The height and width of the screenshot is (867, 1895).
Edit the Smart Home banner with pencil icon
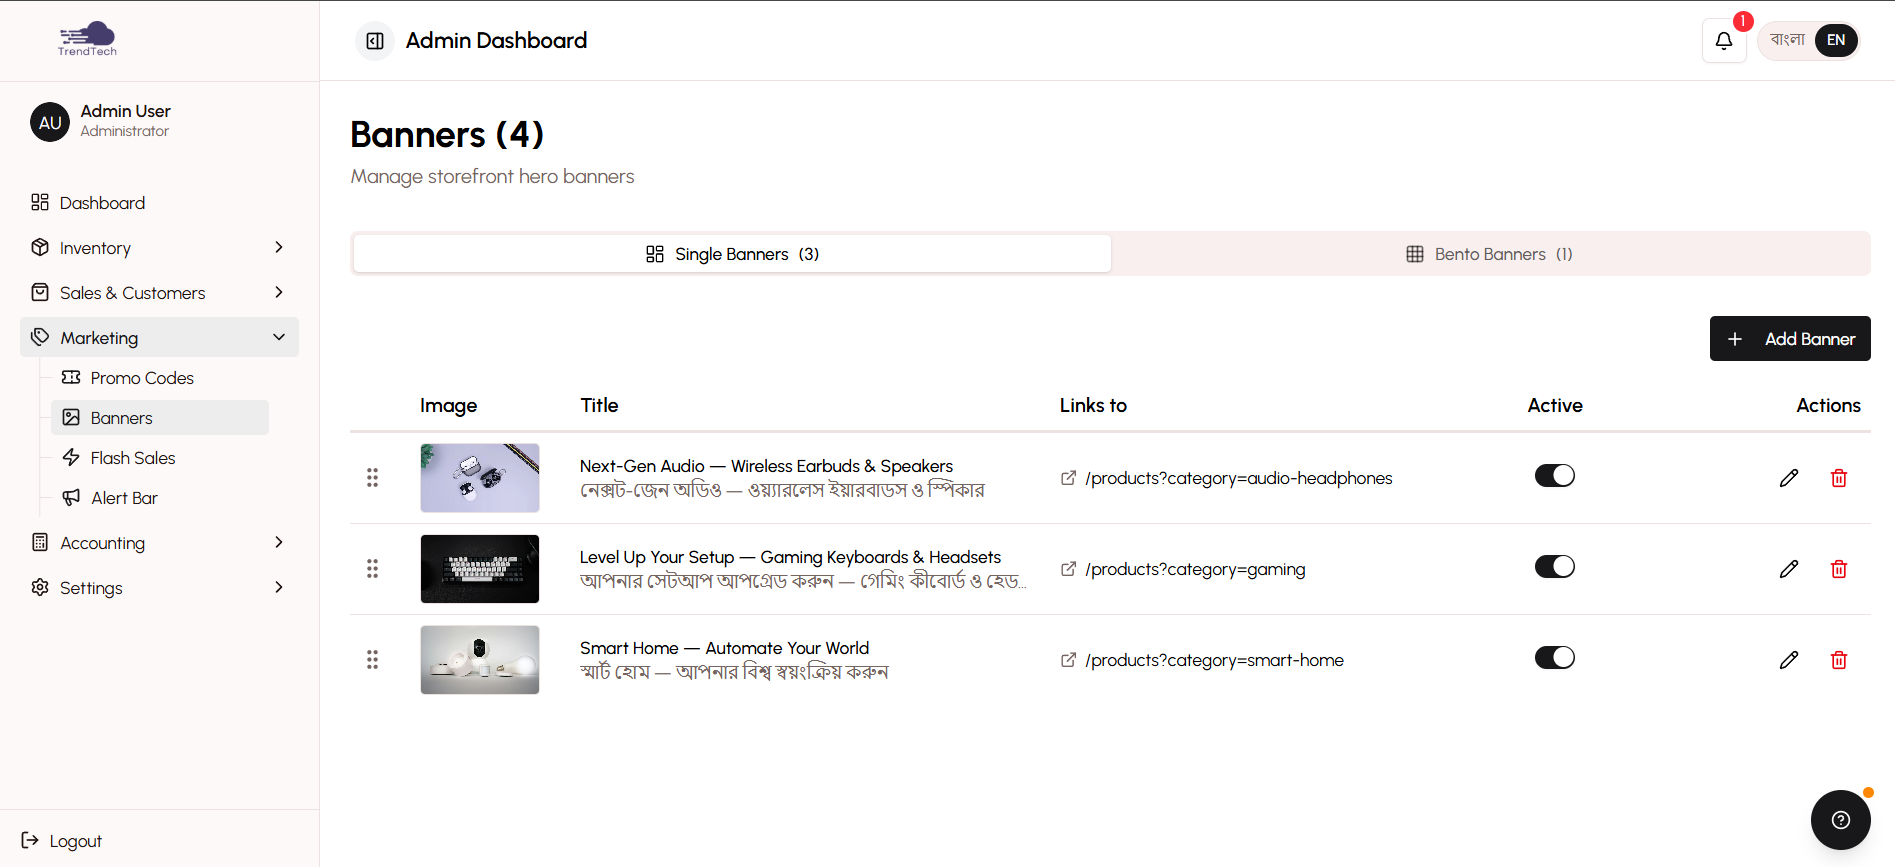click(x=1788, y=660)
